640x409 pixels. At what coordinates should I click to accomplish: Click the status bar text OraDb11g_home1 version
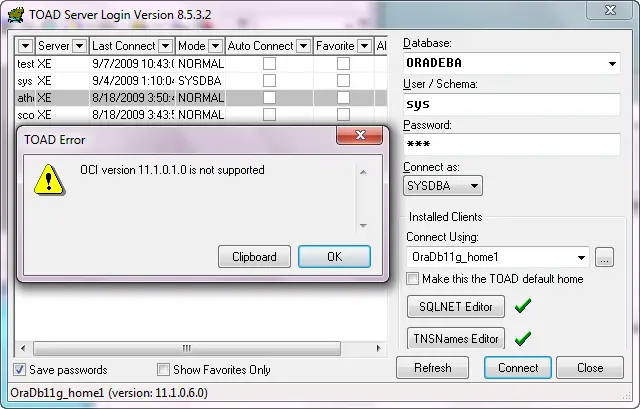coord(109,393)
